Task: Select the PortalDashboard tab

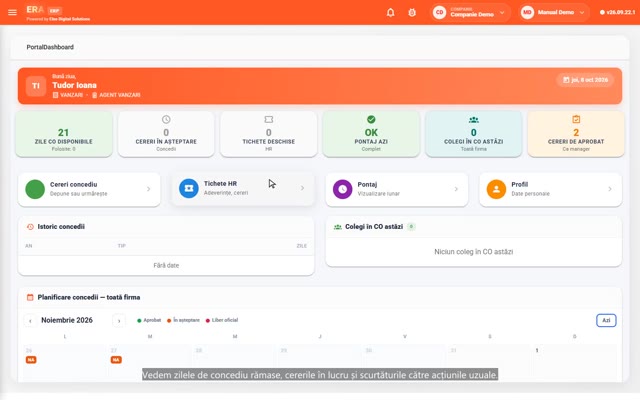Action: 50,47
